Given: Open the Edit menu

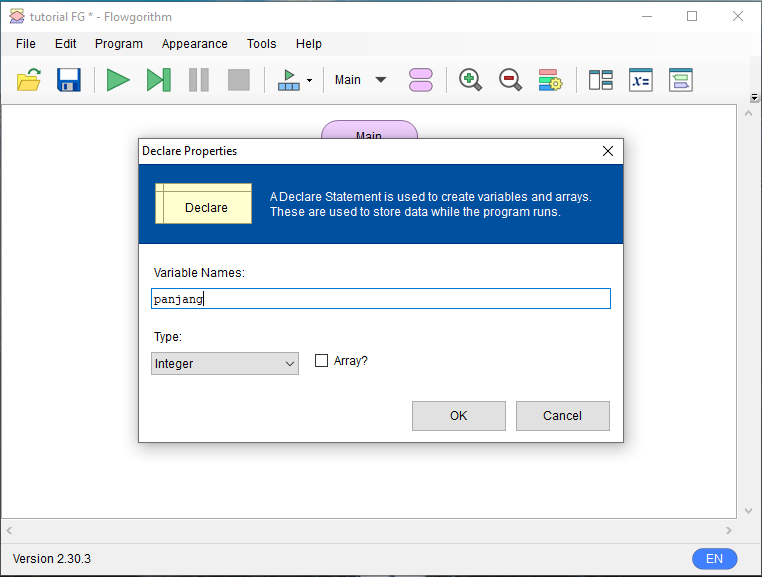Looking at the screenshot, I should pyautogui.click(x=66, y=44).
